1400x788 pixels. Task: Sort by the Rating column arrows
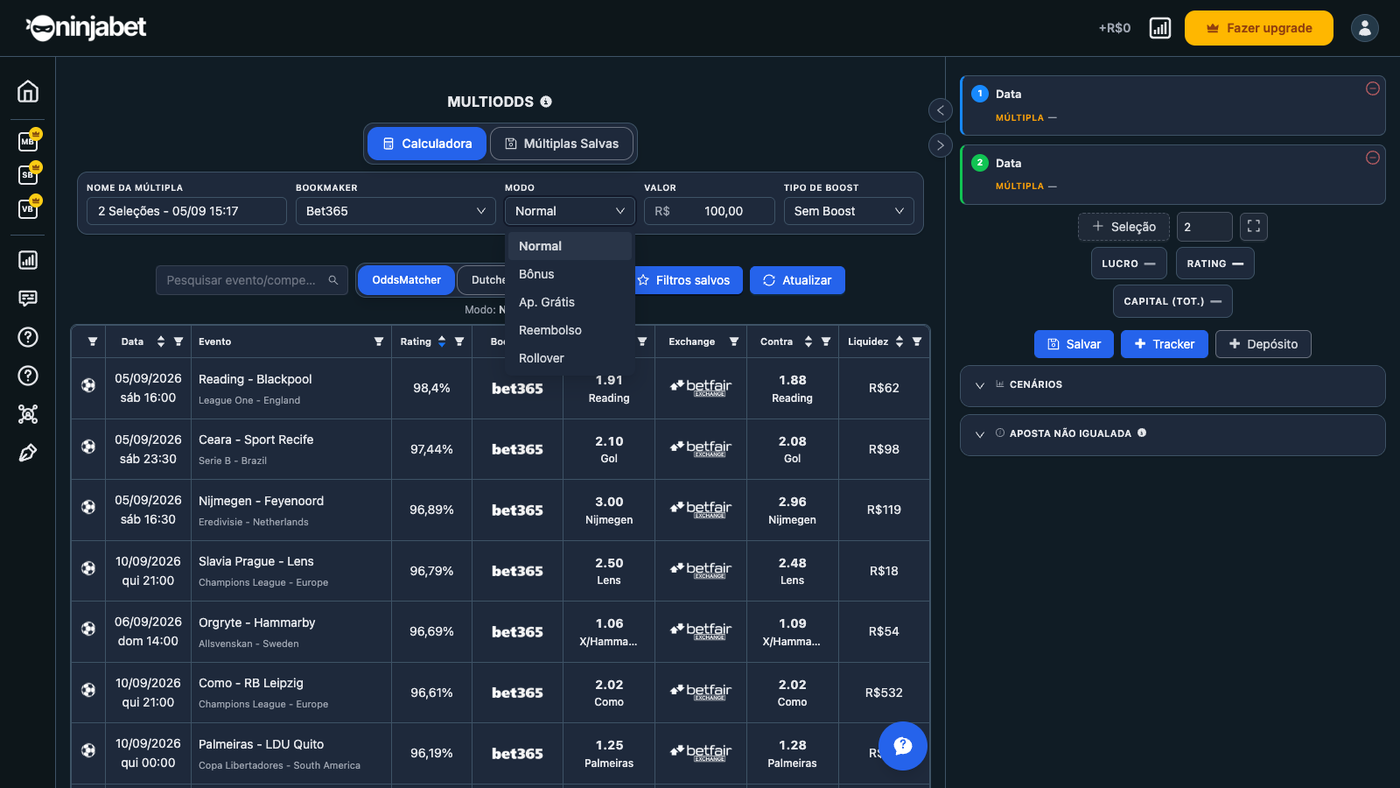[441, 342]
